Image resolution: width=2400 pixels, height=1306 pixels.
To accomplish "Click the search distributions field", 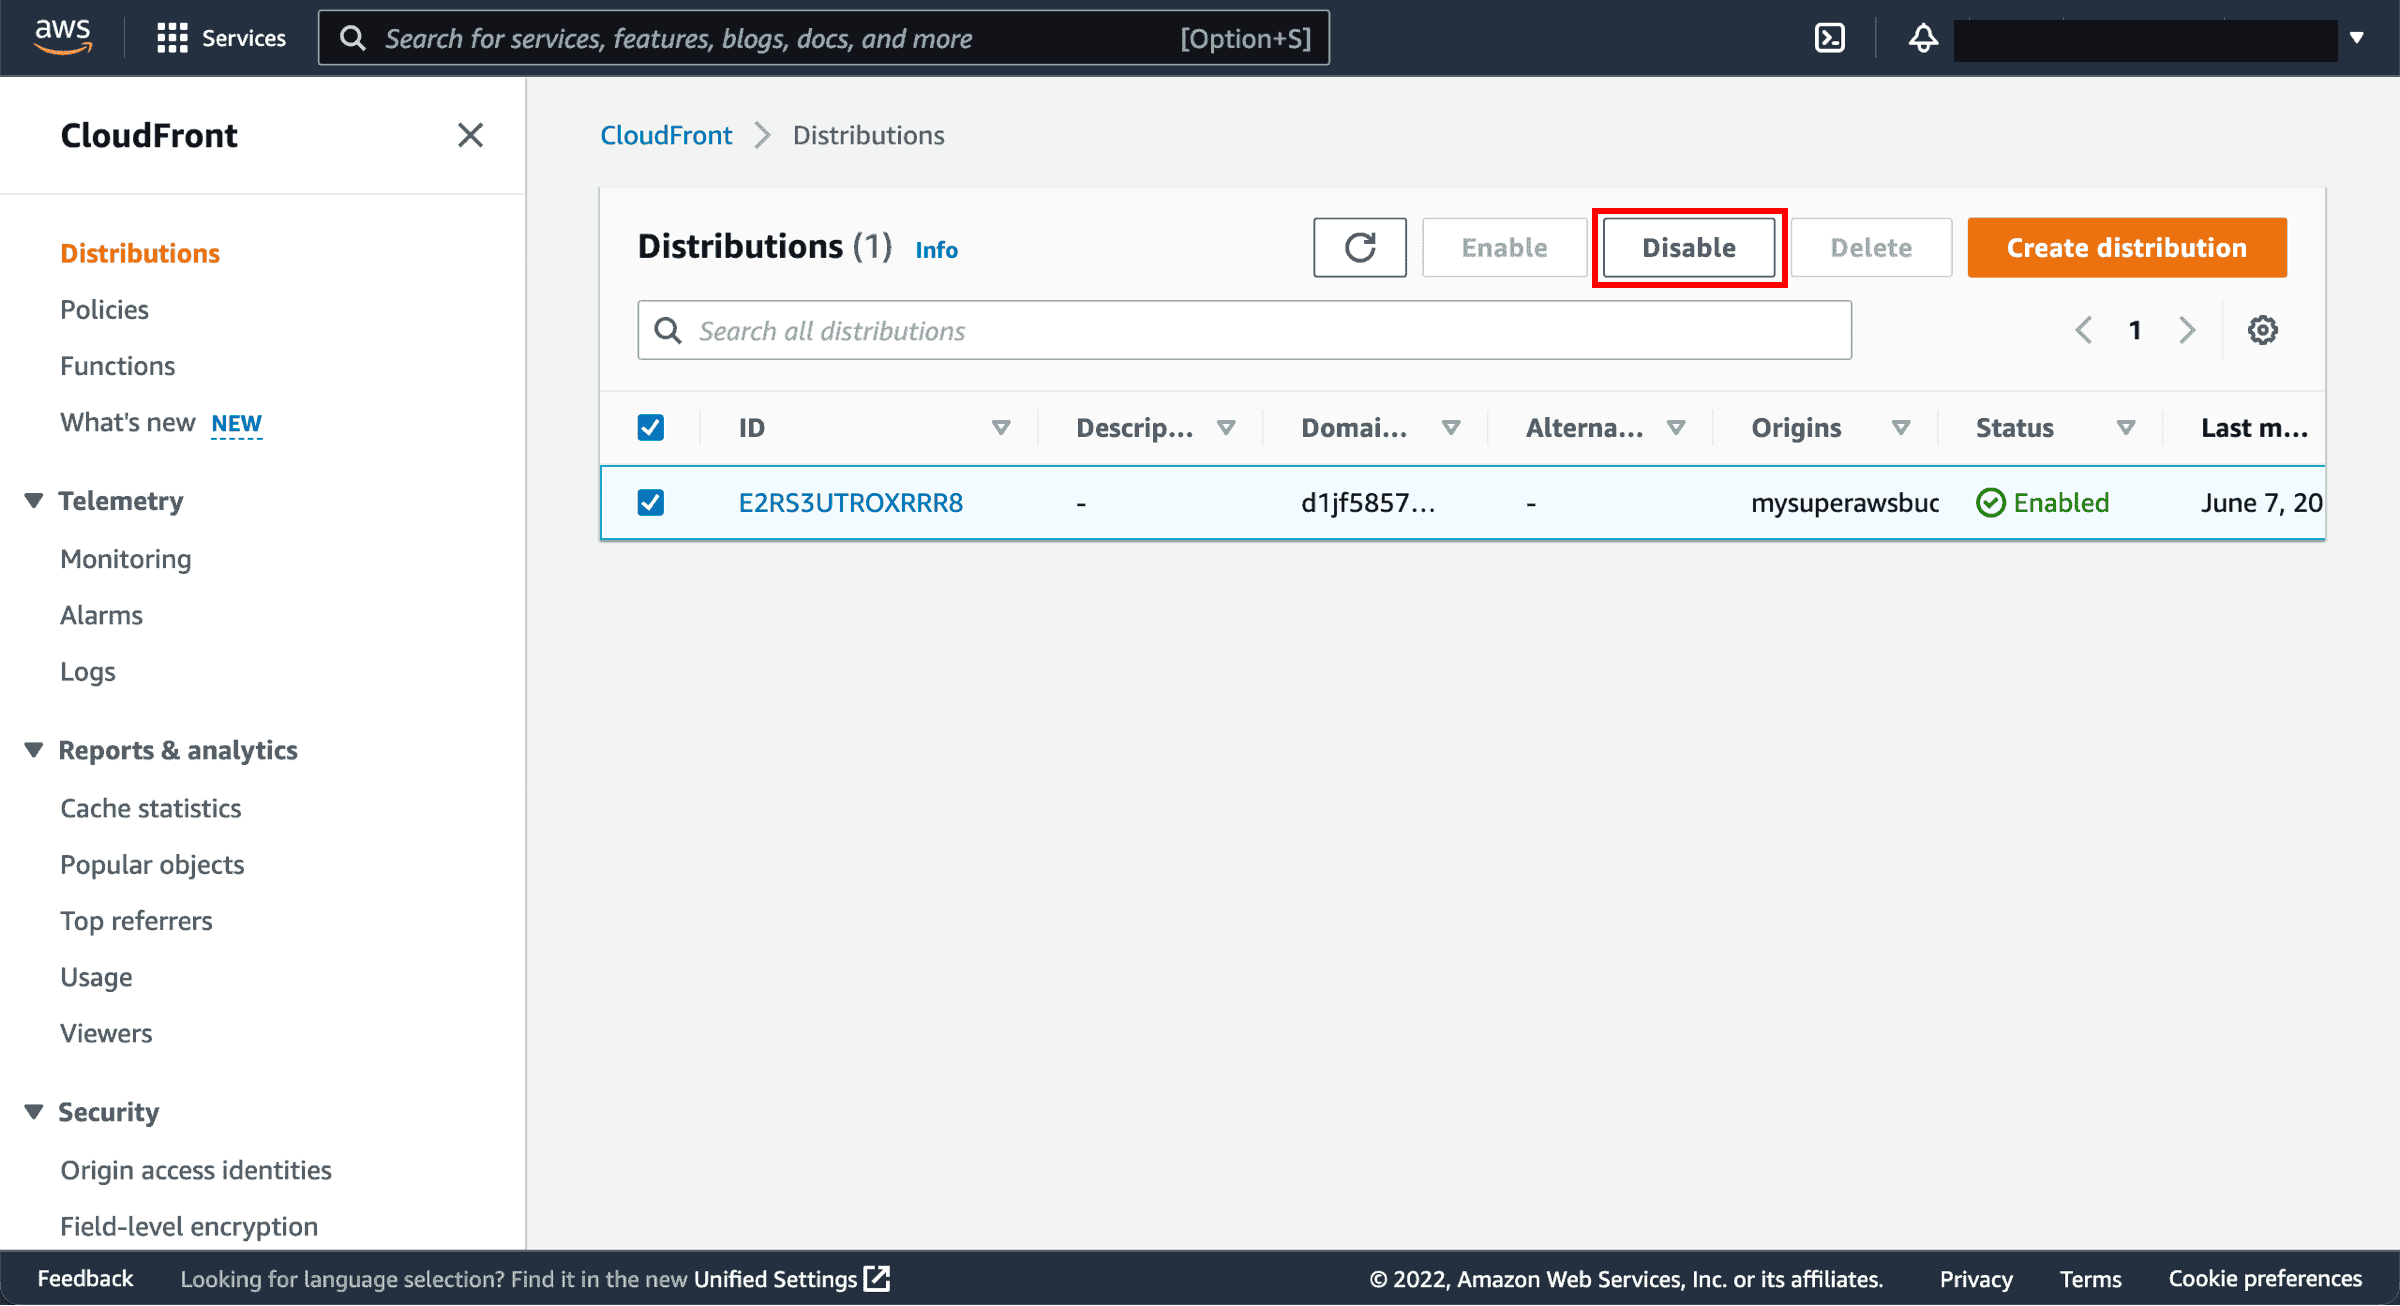I will pos(1244,330).
